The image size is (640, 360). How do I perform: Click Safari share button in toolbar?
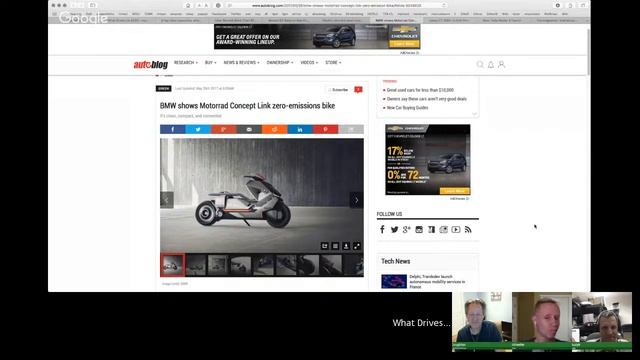tap(570, 5)
